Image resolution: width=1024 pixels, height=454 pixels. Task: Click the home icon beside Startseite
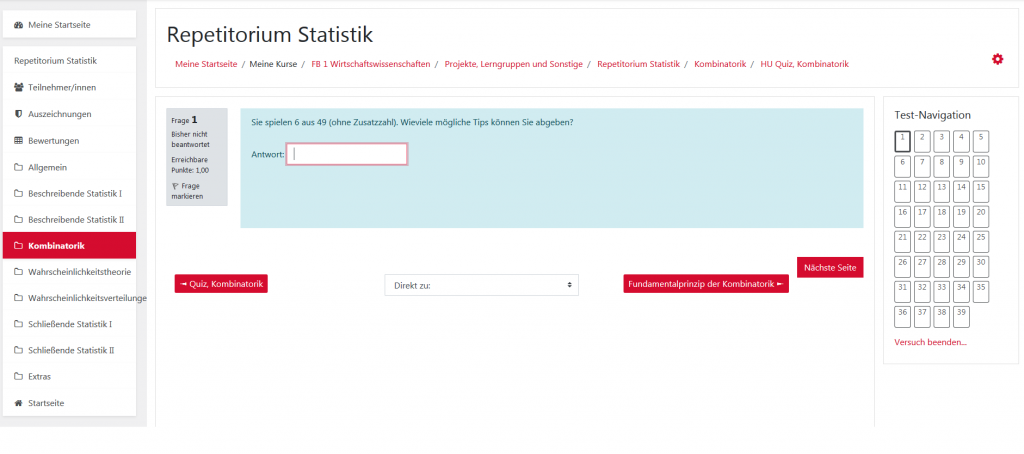coord(19,403)
